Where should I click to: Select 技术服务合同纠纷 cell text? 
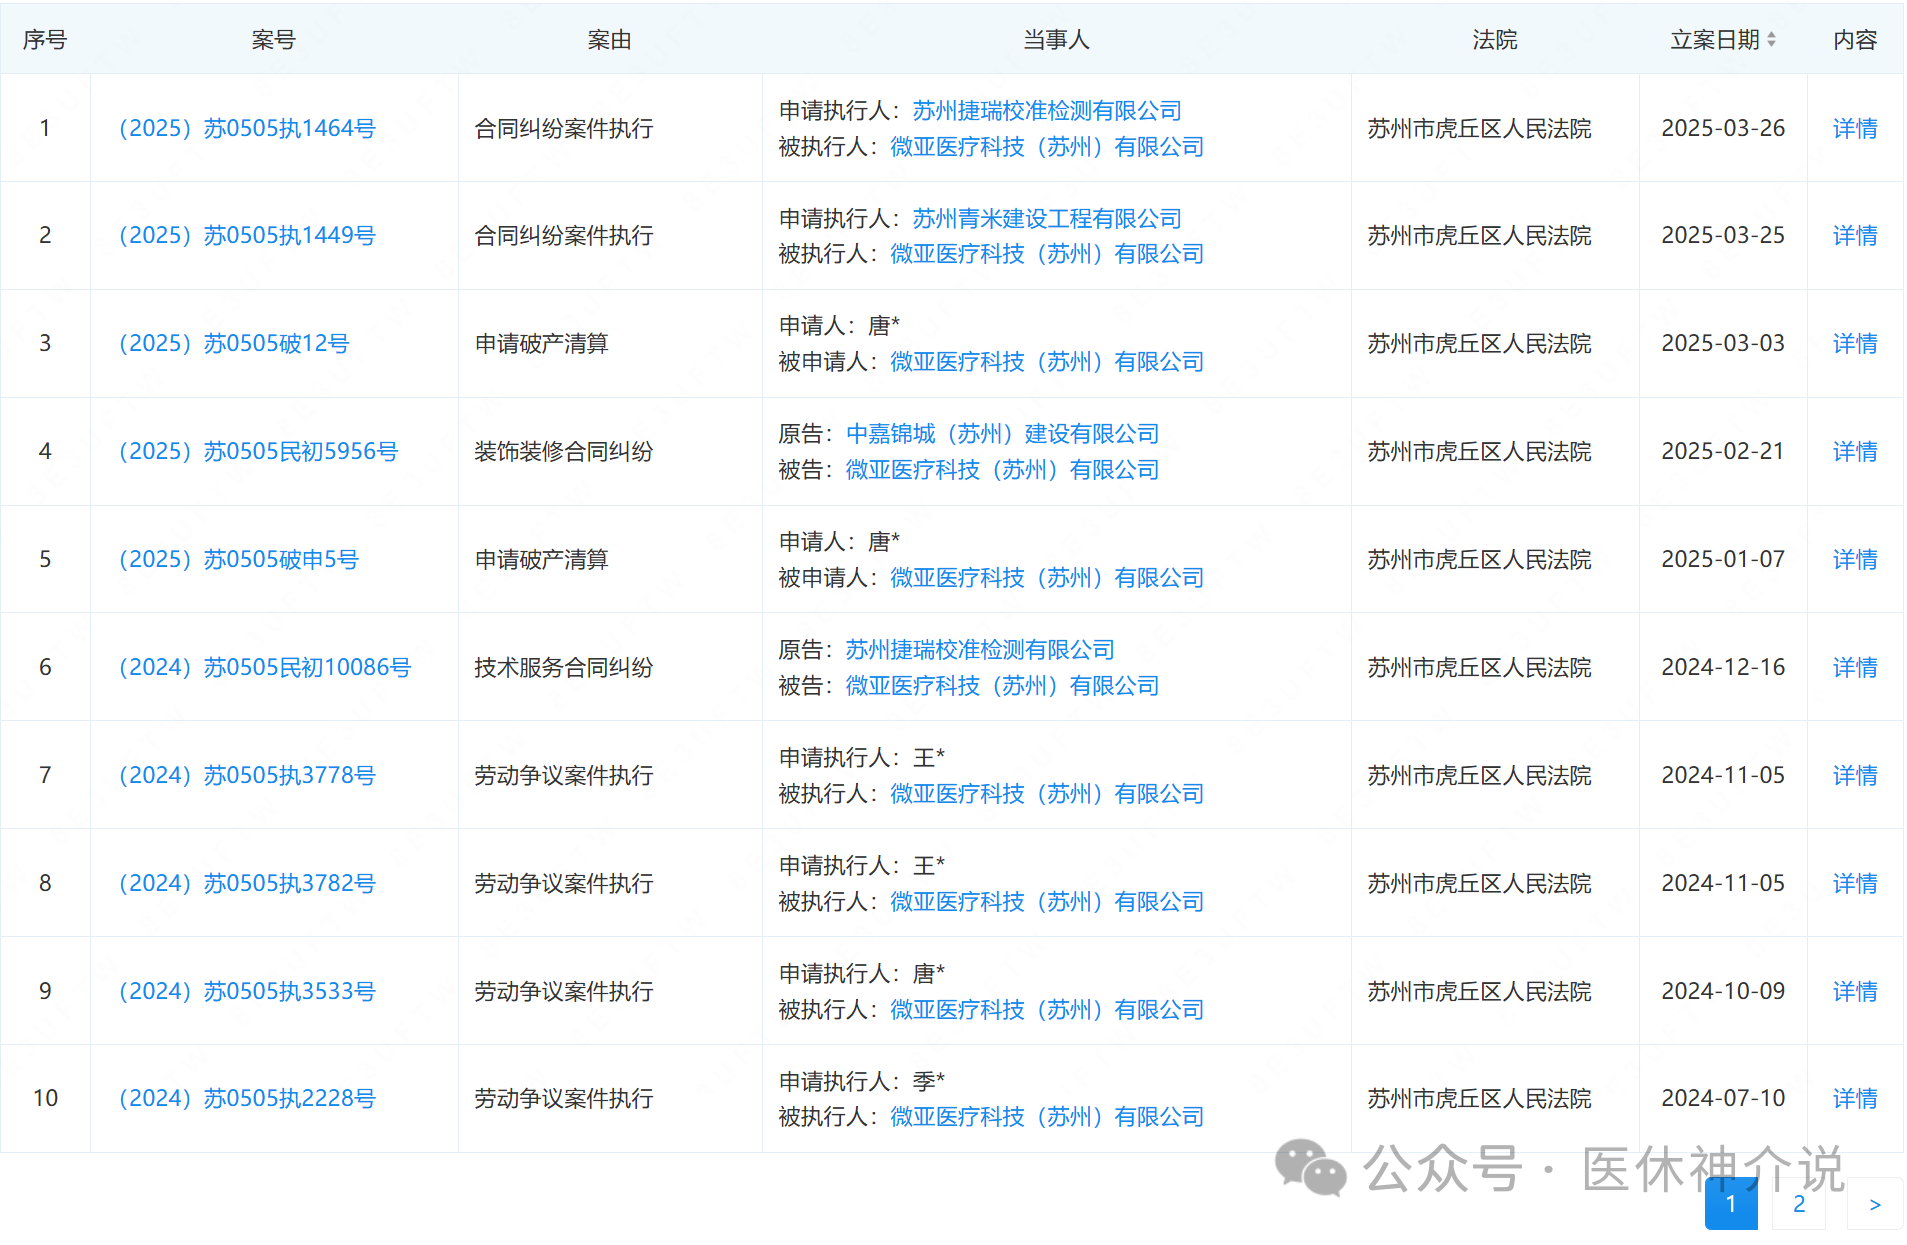click(x=564, y=667)
